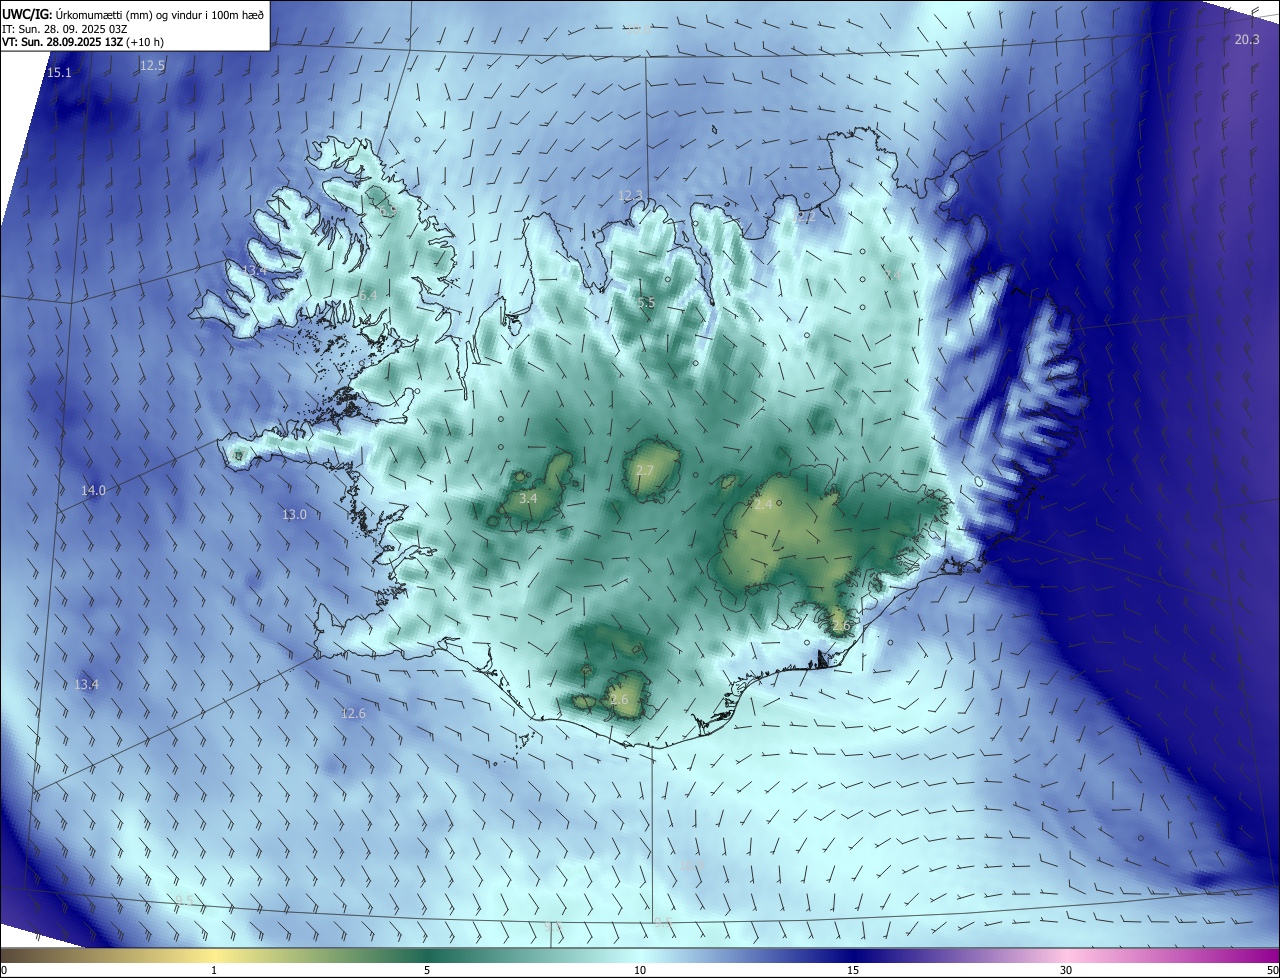Click the '2.7' value on the glacier

(x=645, y=470)
